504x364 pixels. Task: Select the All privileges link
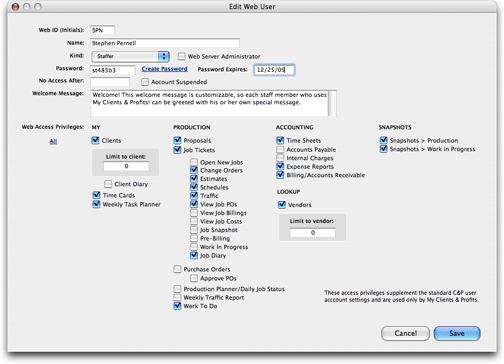pos(53,141)
